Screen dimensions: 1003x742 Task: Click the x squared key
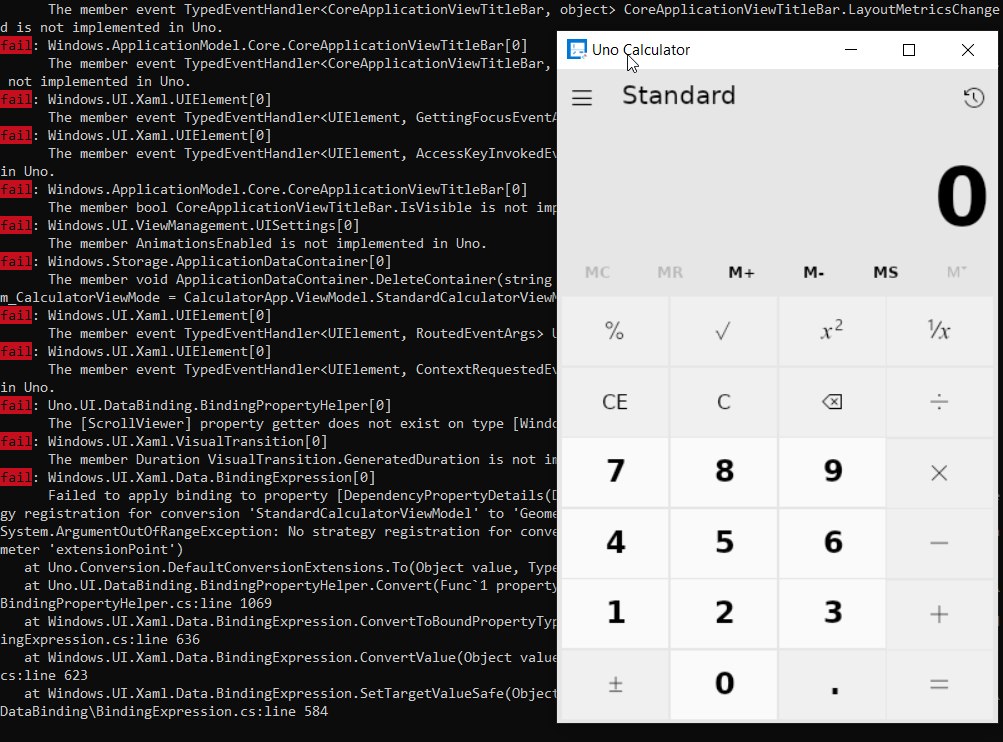point(832,331)
